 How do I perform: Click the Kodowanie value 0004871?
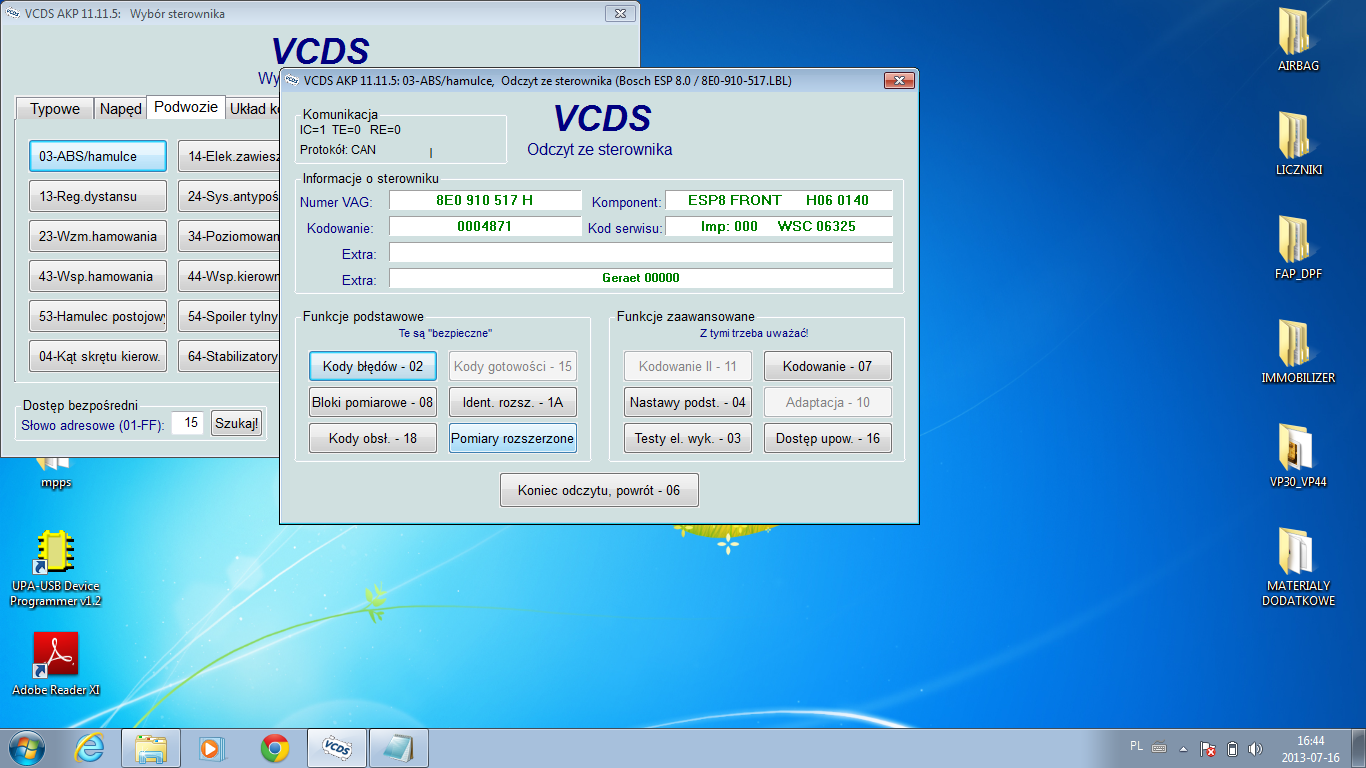click(x=485, y=226)
